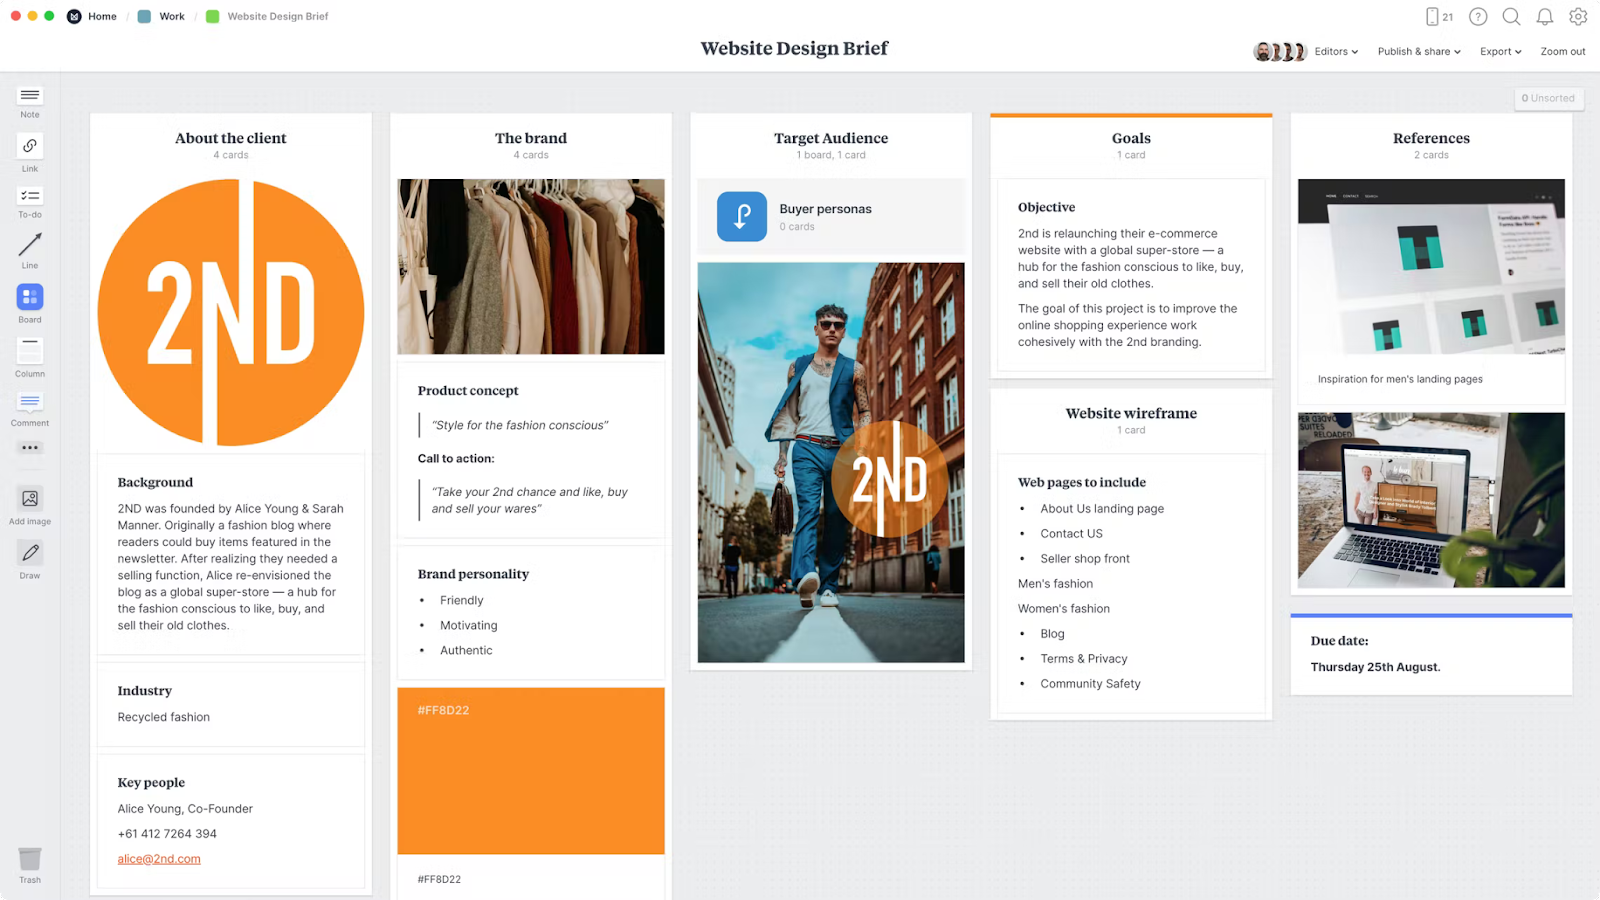Open the Publish & share menu
This screenshot has height=900, width=1600.
pyautogui.click(x=1418, y=52)
